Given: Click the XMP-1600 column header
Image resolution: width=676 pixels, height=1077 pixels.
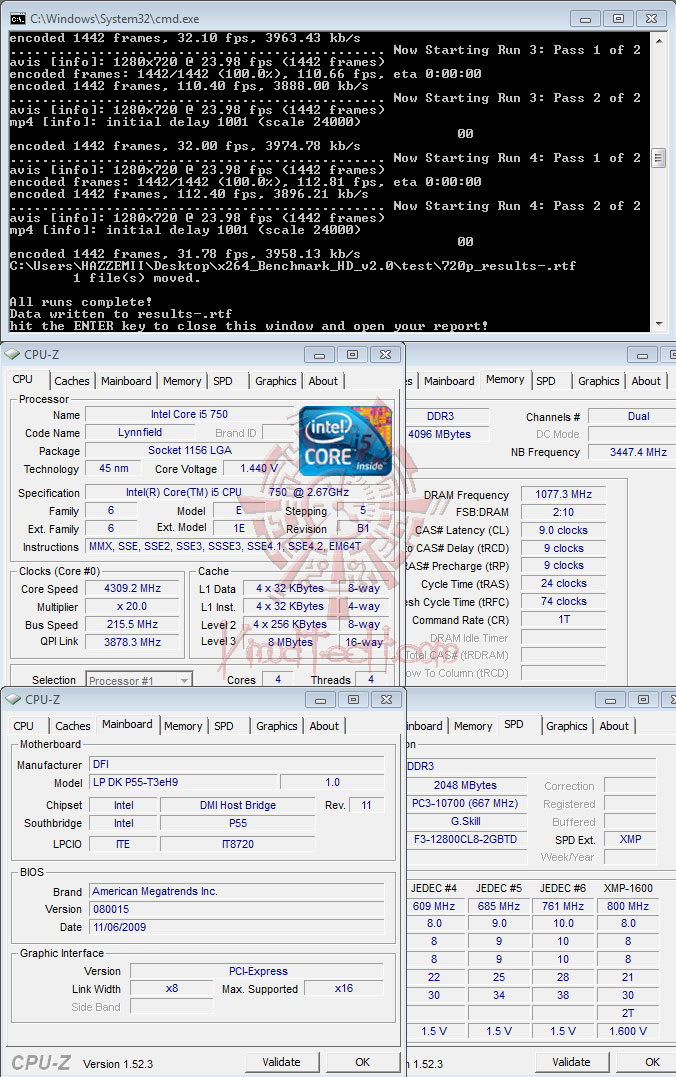Looking at the screenshot, I should (x=628, y=888).
